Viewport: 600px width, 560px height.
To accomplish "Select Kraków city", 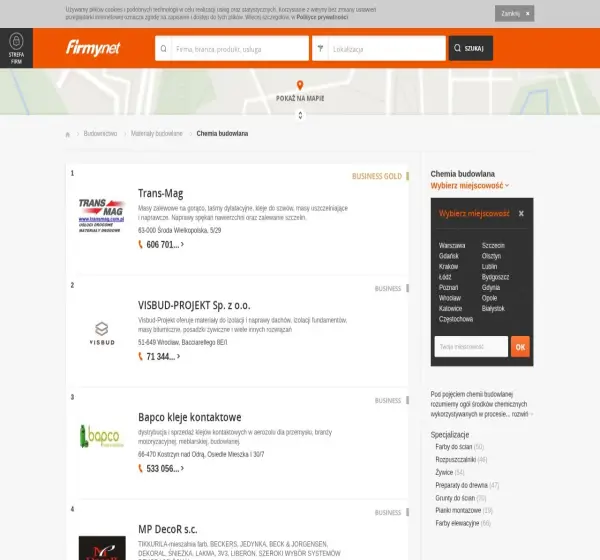I will coord(448,266).
